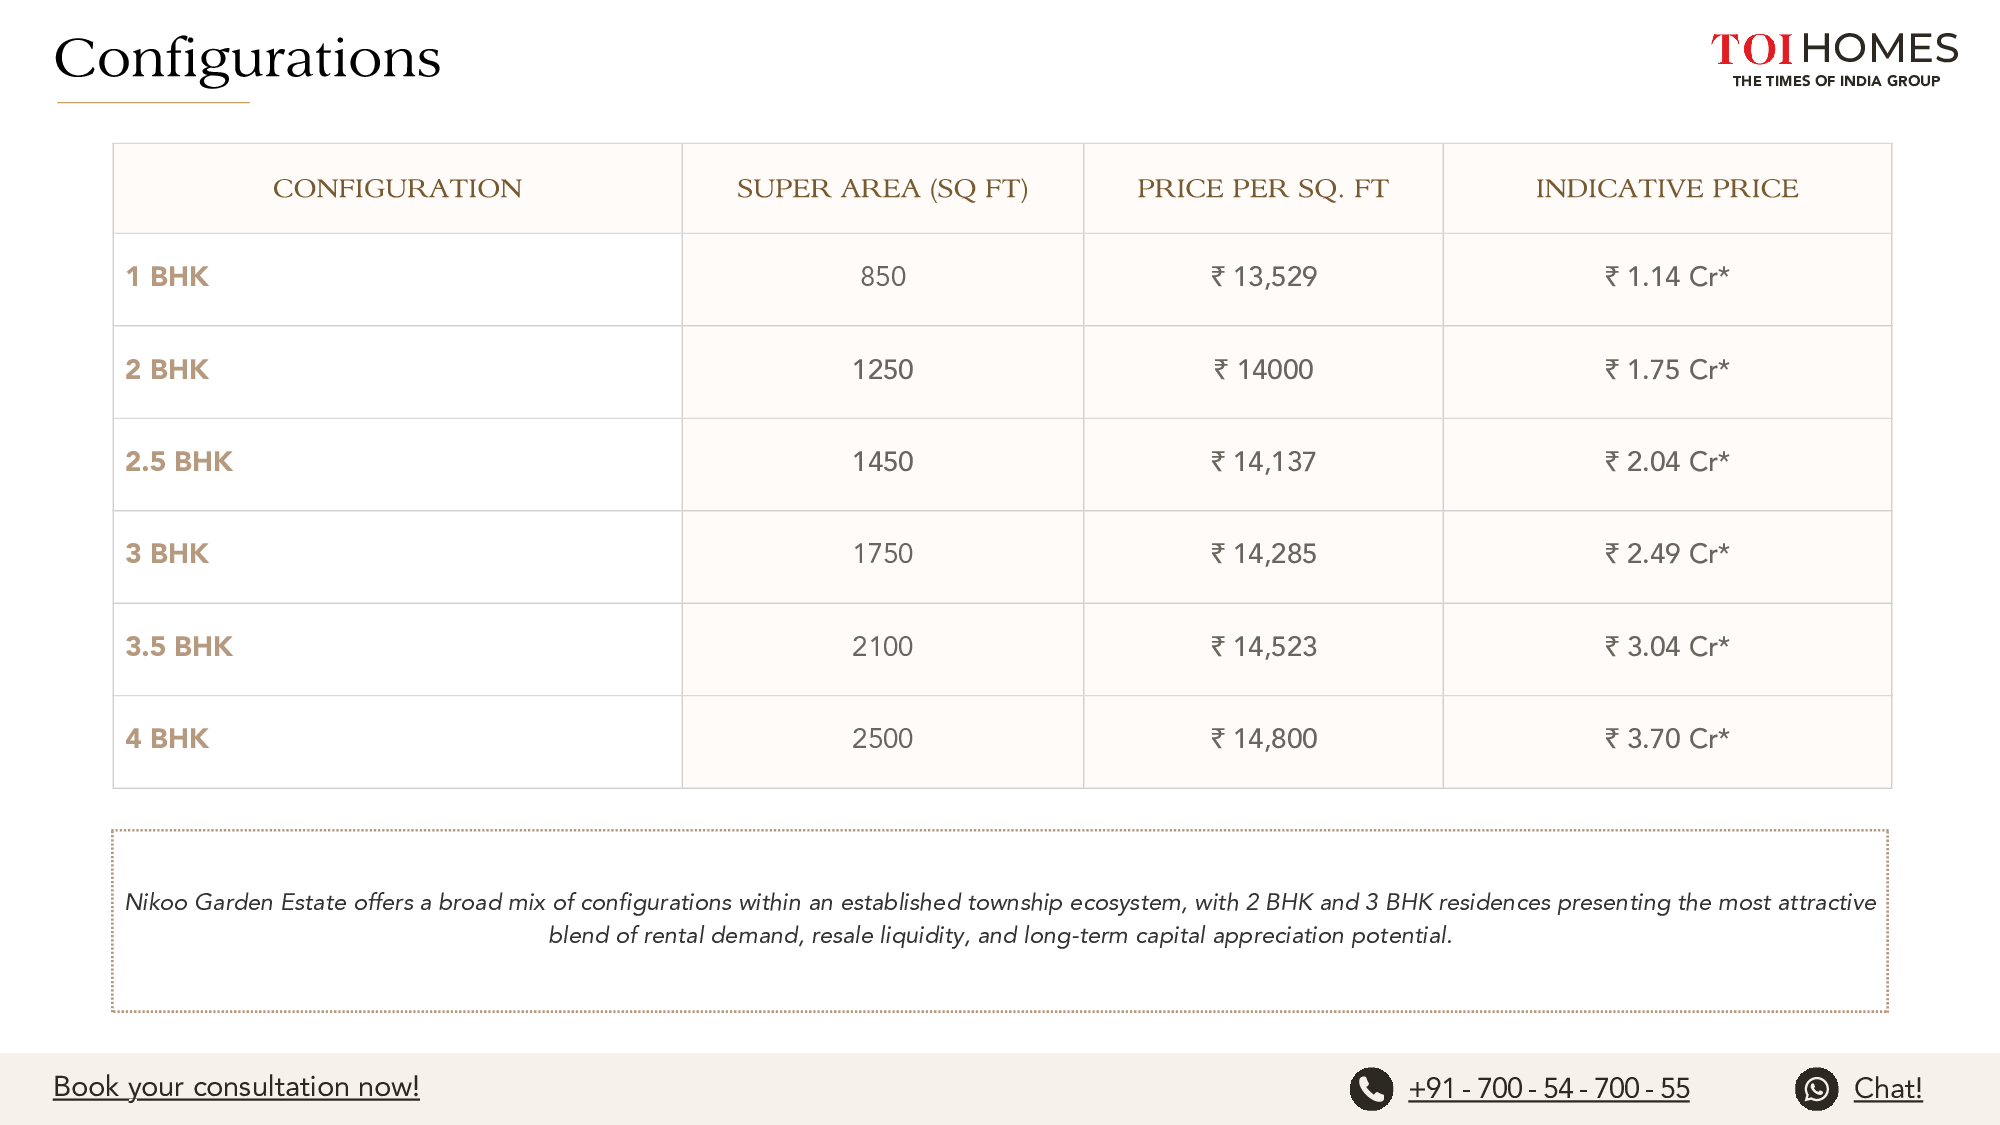Click the Nikoo Garden Estate description note
This screenshot has width=2000, height=1125.
[1000, 919]
